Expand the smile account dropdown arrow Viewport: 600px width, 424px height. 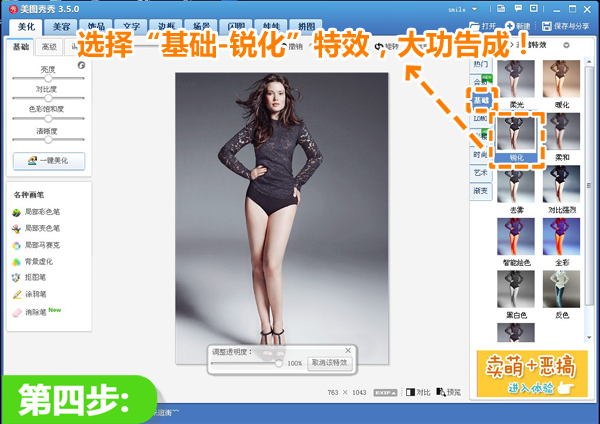point(474,9)
